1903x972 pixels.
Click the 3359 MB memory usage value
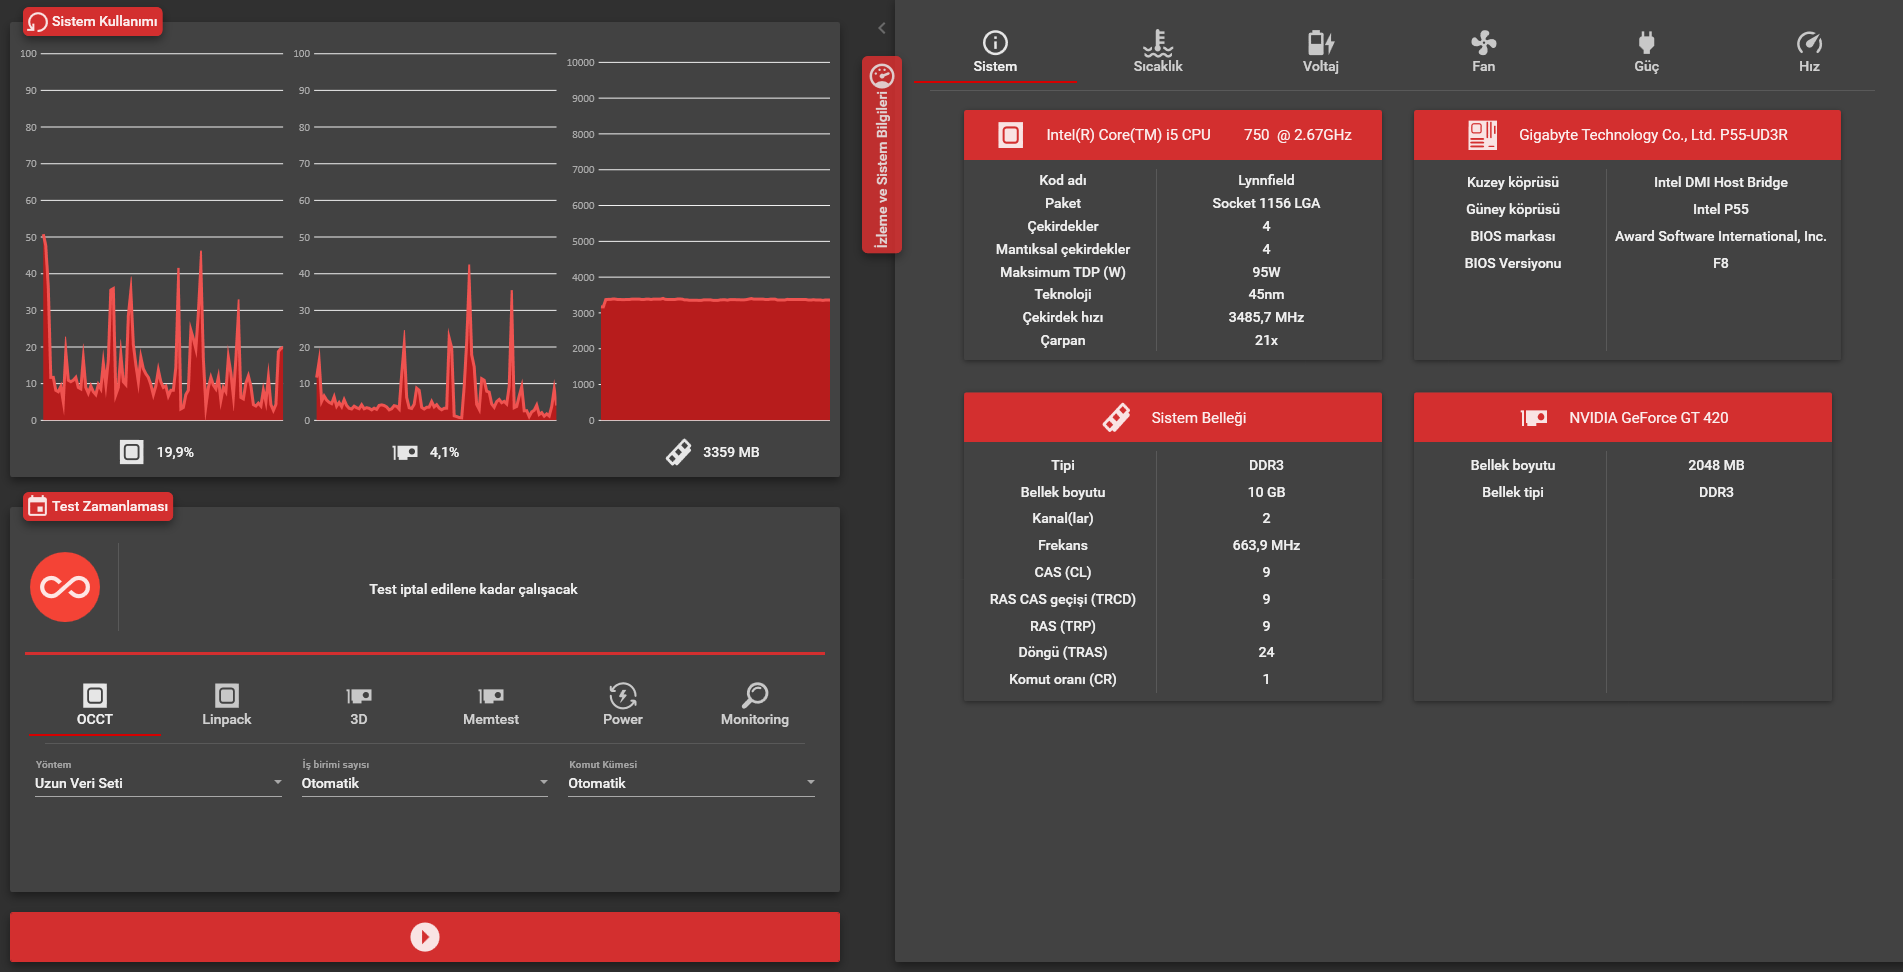pos(731,452)
